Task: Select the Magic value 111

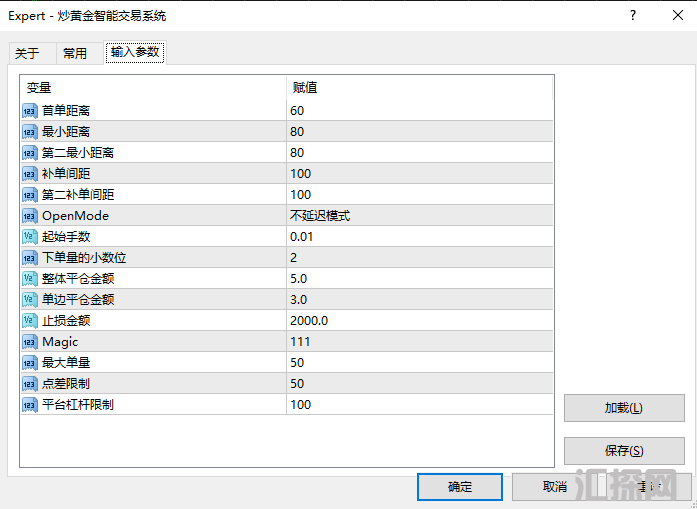Action: [x=420, y=342]
